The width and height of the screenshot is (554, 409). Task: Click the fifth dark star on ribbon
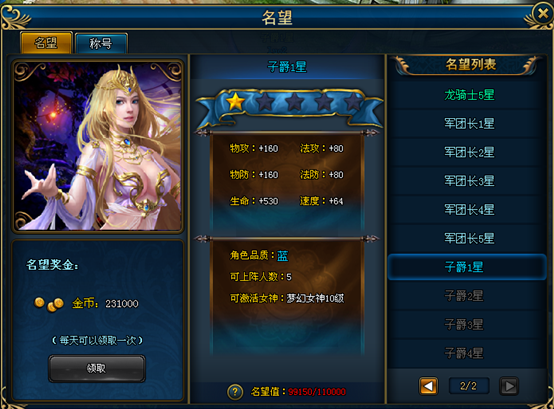point(354,102)
